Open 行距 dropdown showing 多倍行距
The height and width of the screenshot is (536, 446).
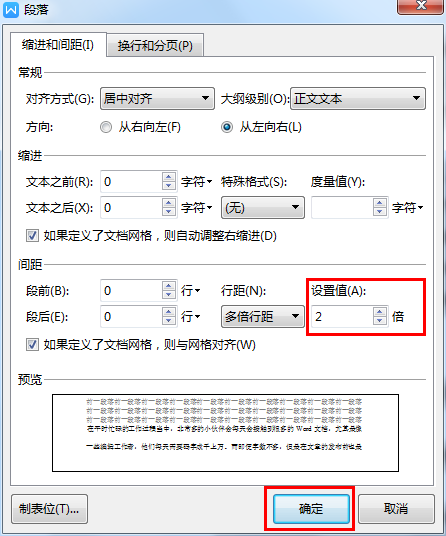click(262, 317)
